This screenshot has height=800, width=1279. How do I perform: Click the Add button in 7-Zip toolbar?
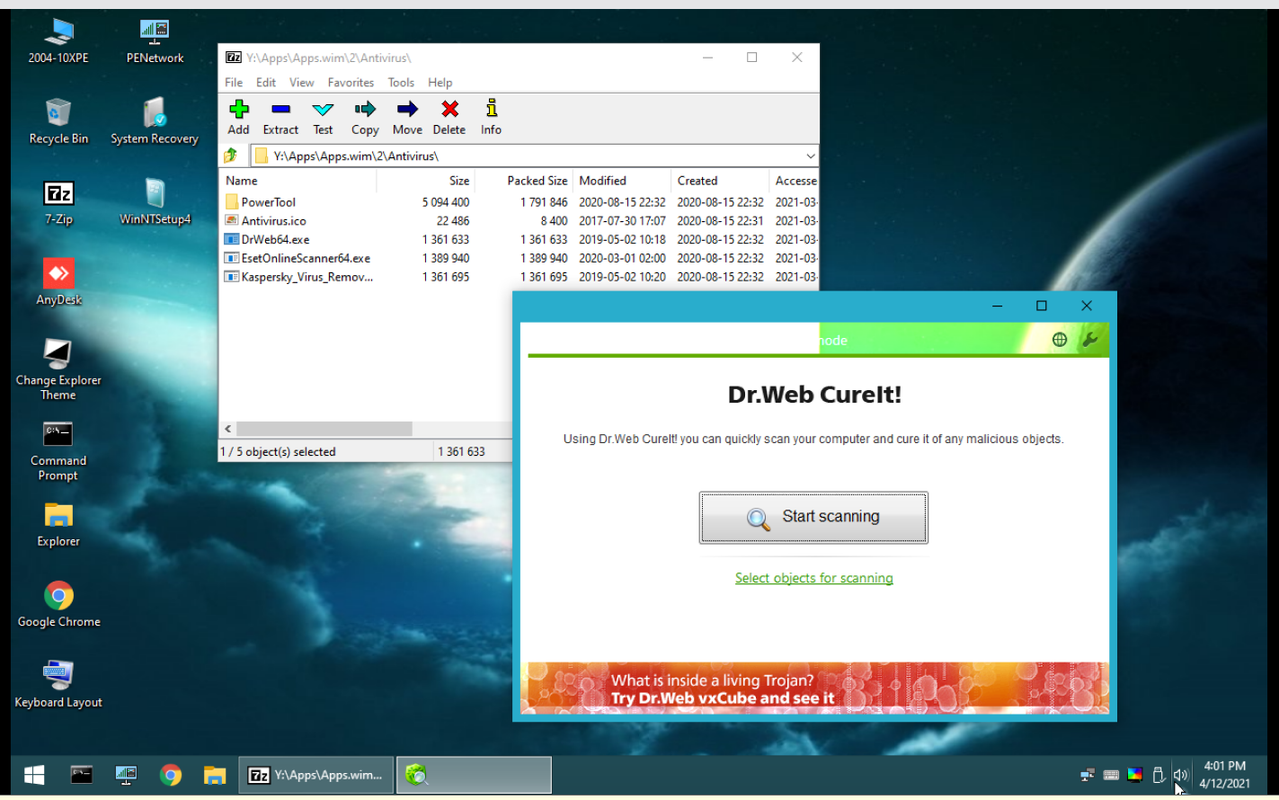coord(238,117)
